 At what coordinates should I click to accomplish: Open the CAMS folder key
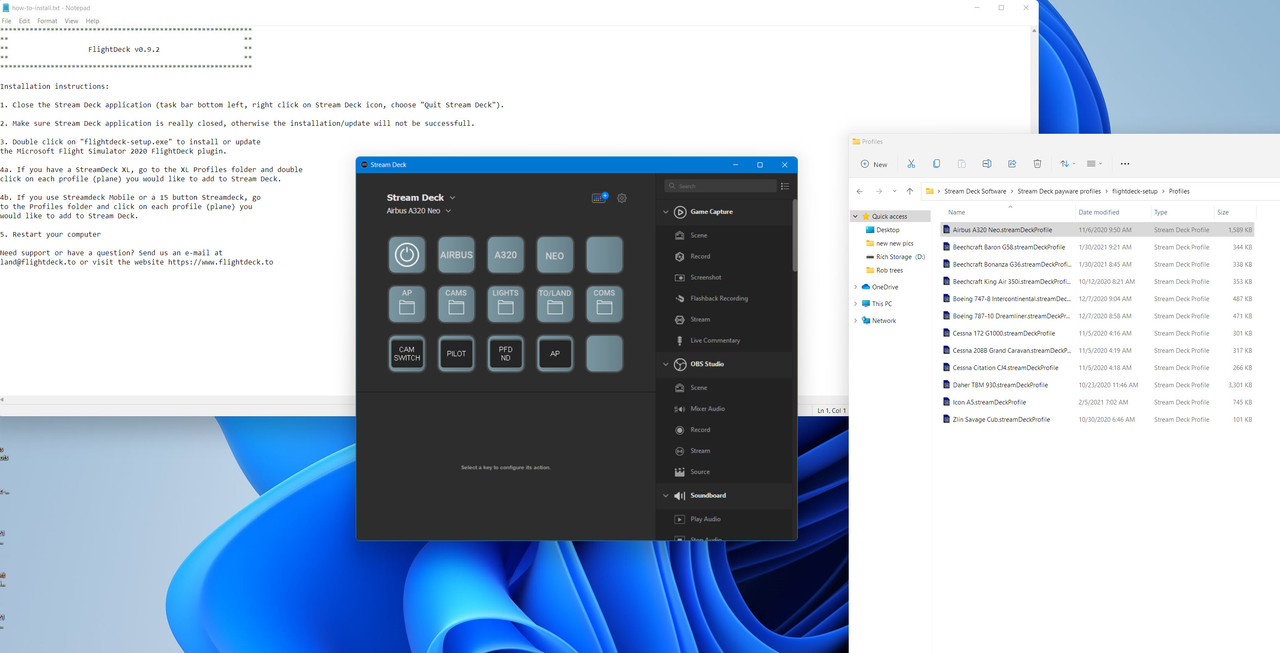coord(456,304)
